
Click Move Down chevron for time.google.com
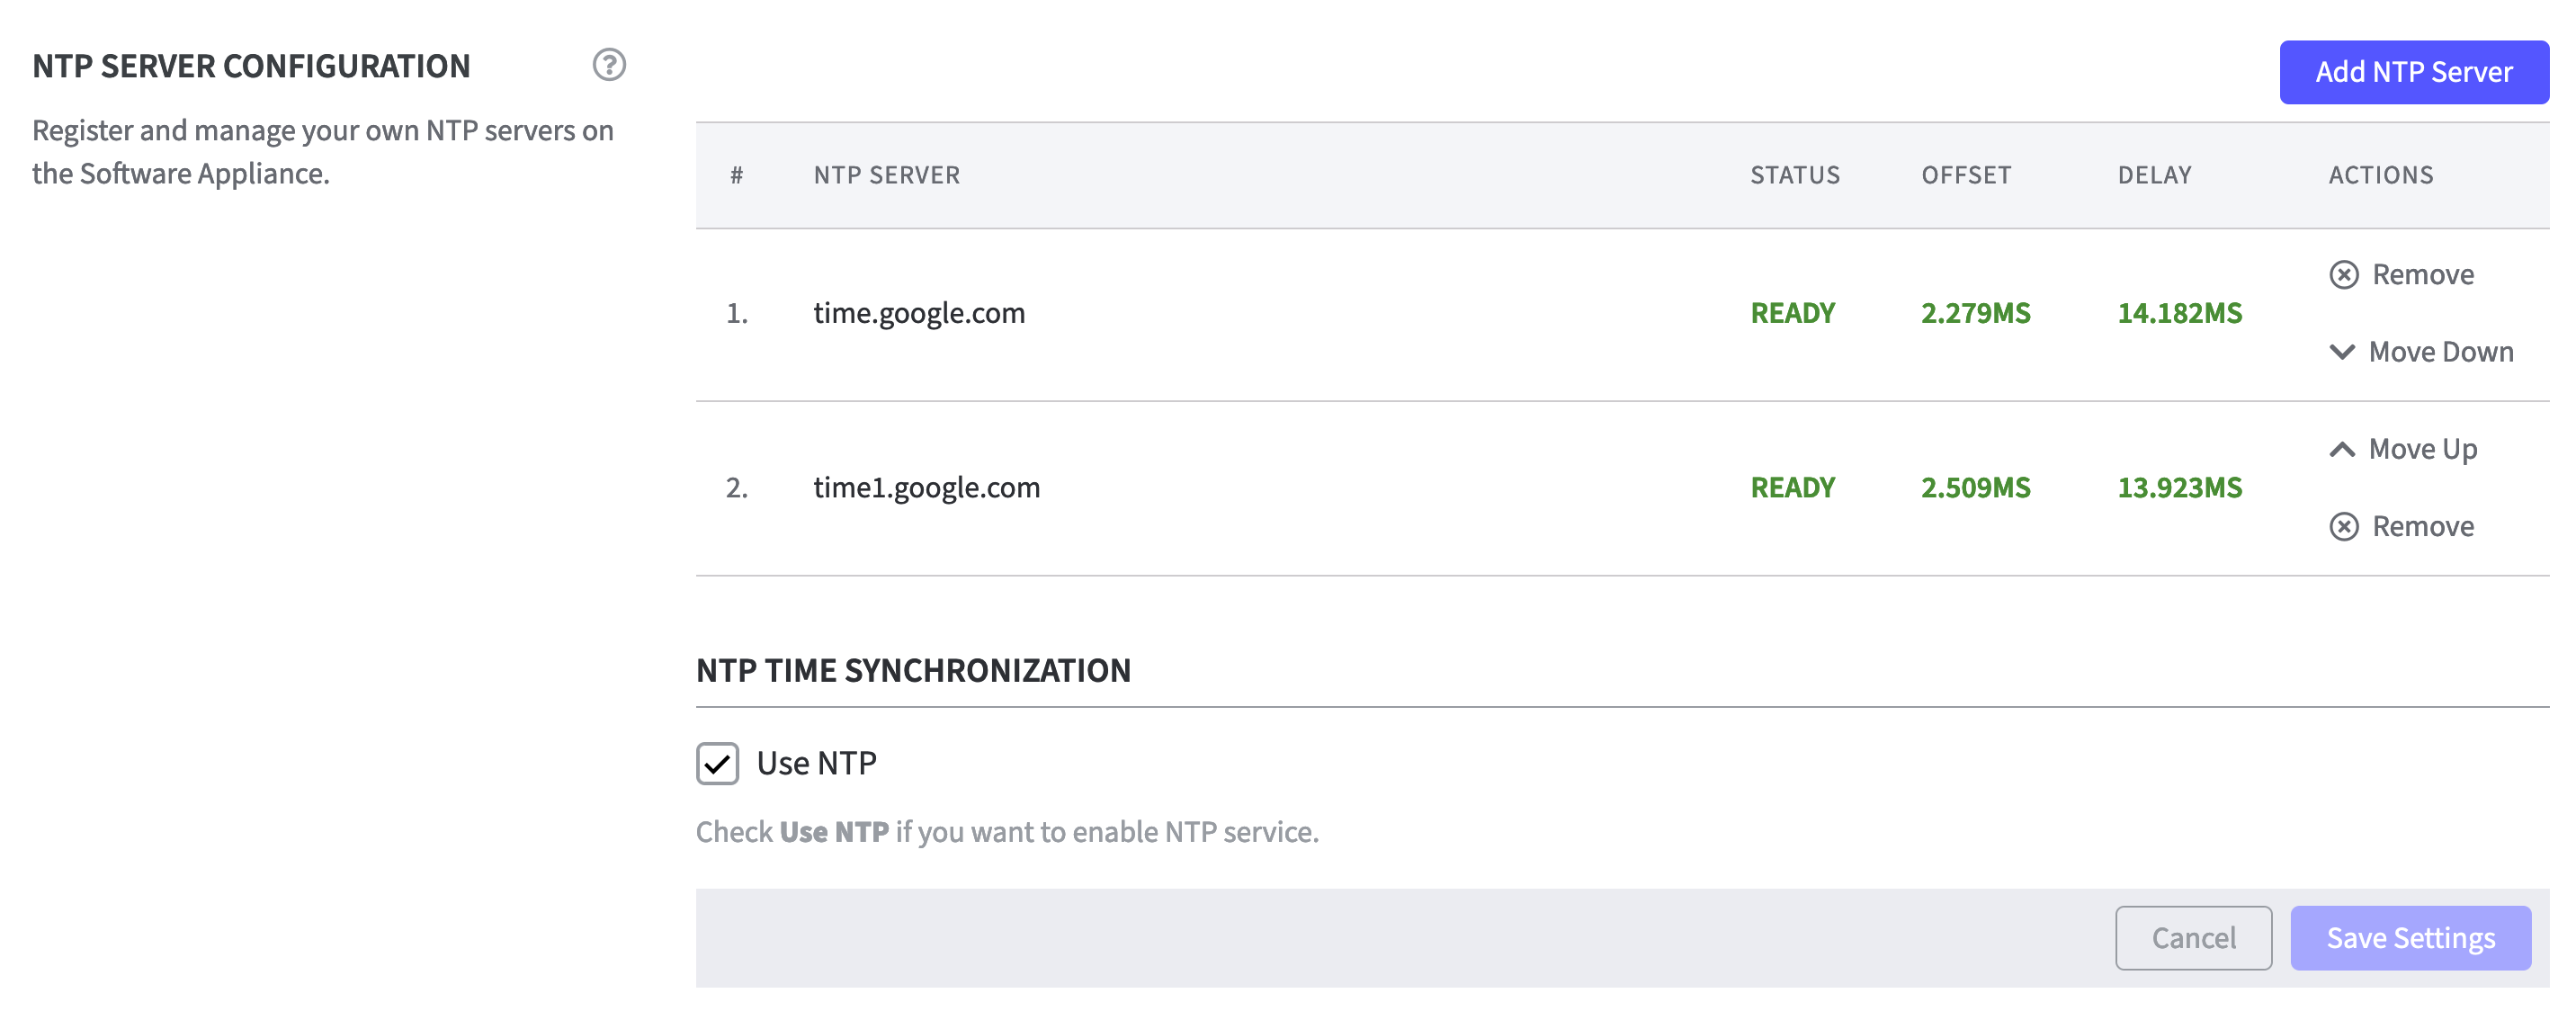pos(2342,352)
